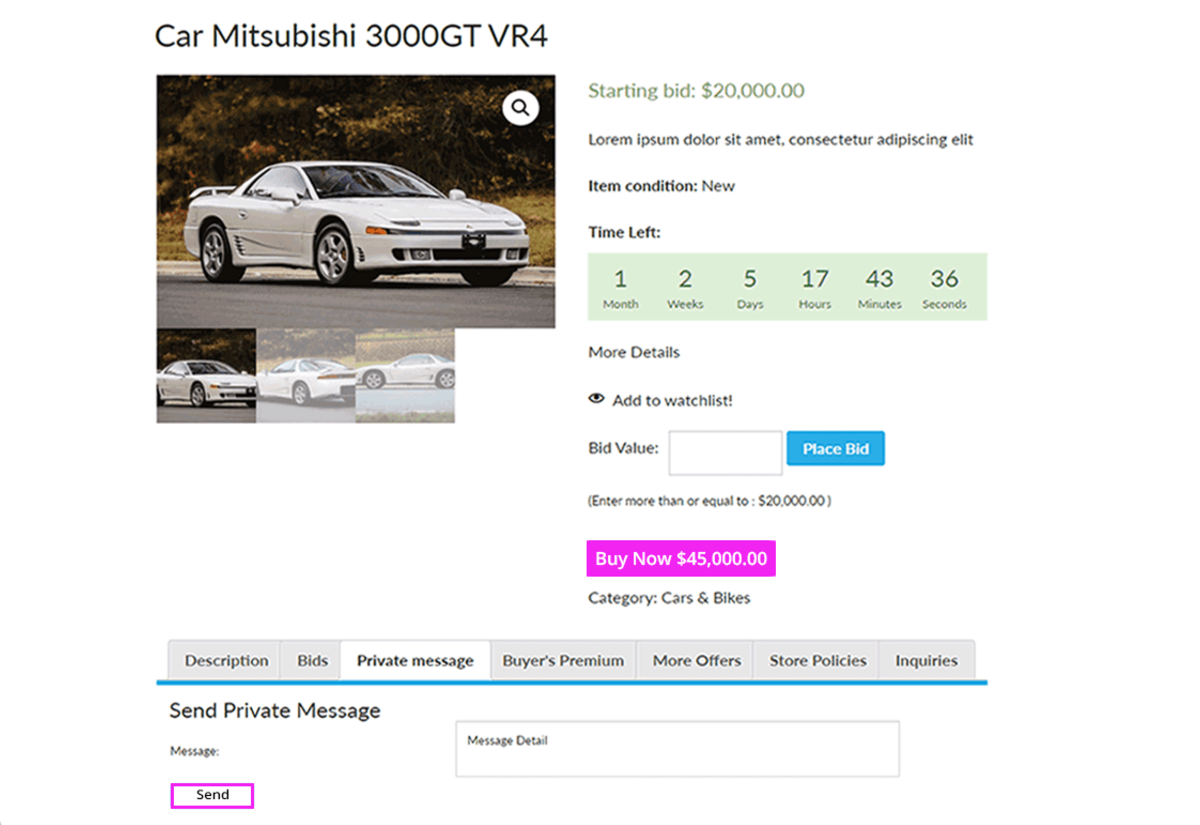Click the Car Mitsubishi 3000GT VR4 title

tap(351, 36)
